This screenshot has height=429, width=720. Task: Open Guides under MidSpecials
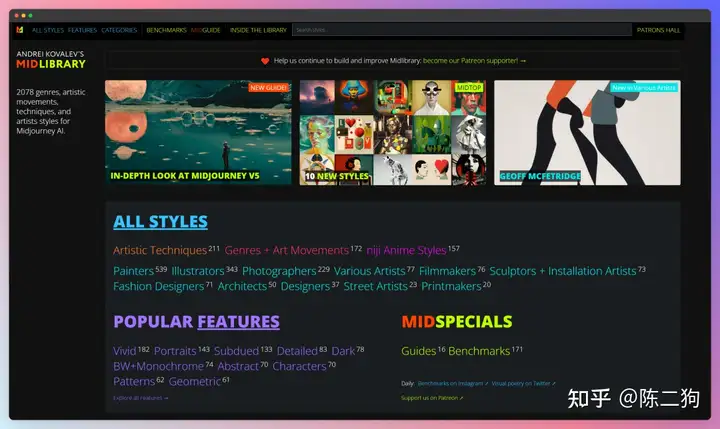point(418,351)
